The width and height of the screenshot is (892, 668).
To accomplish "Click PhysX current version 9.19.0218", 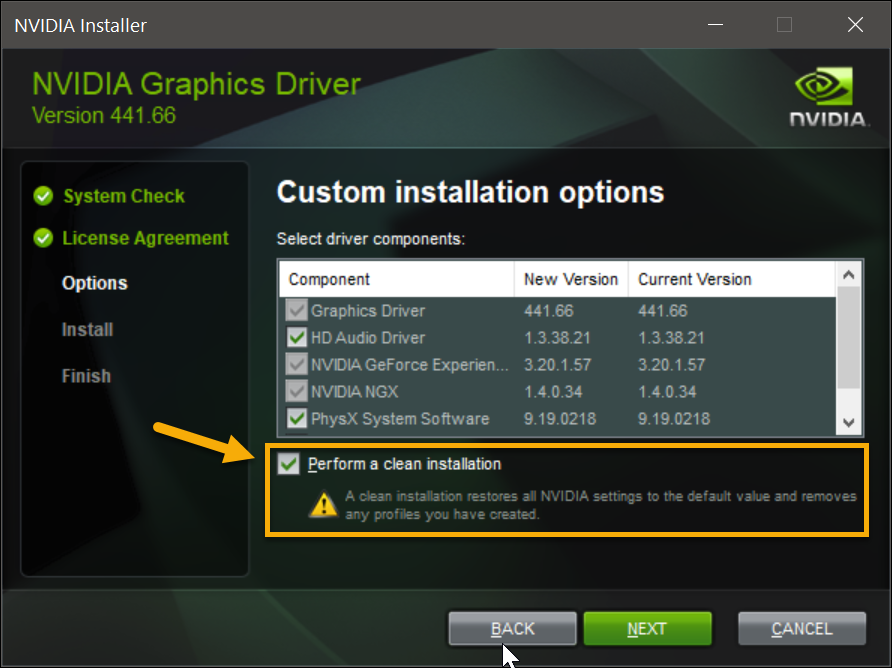I will (x=674, y=418).
